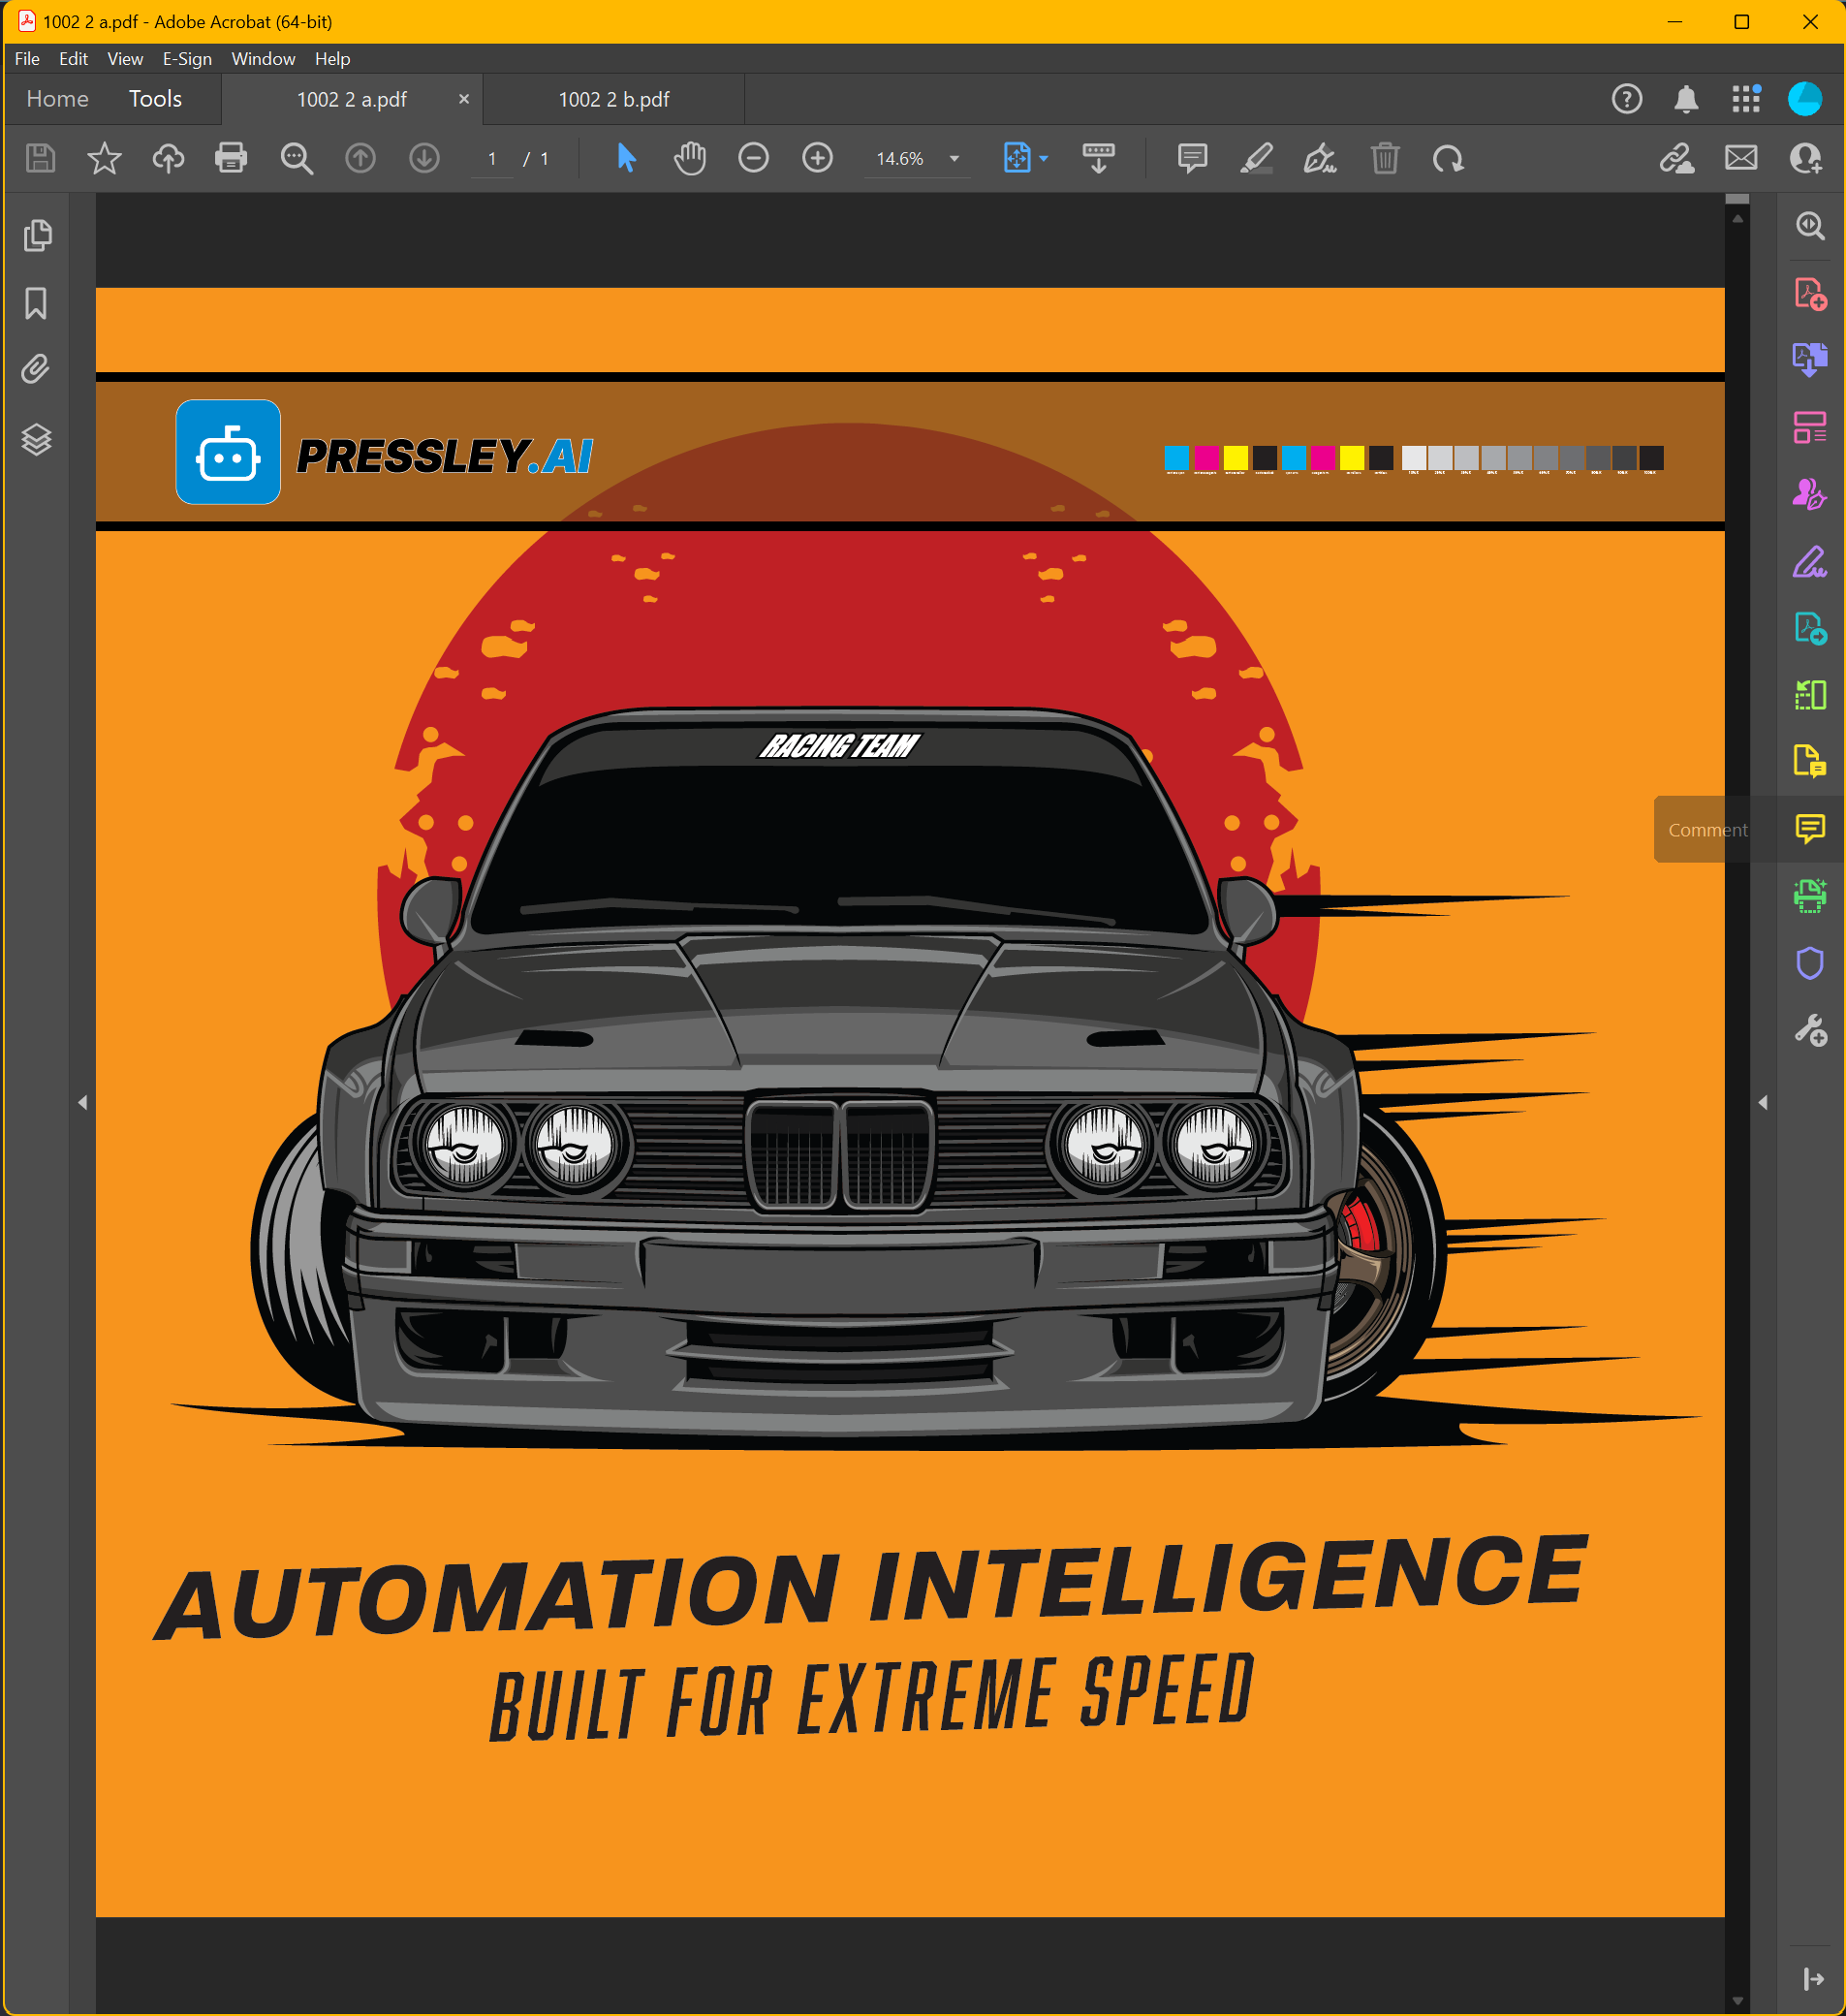Viewport: 1846px width, 2016px height.
Task: Zoom in with the plus icon
Action: click(817, 158)
